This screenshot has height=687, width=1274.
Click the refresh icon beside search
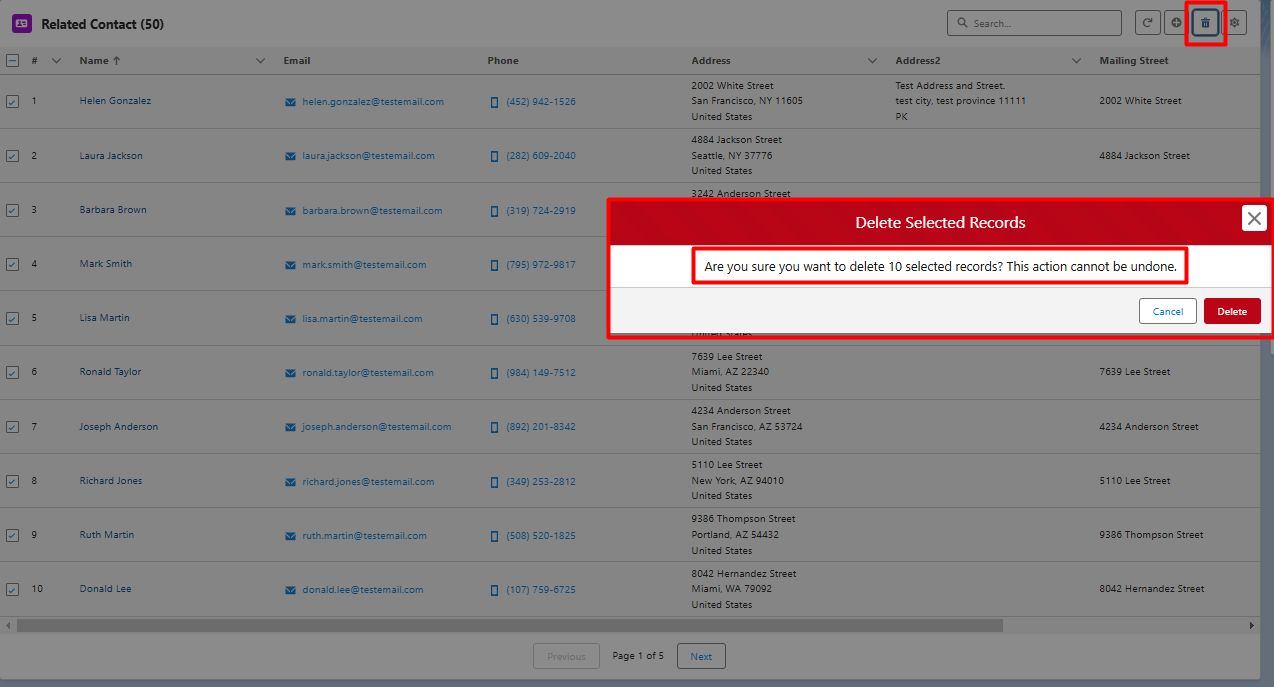(x=1147, y=23)
